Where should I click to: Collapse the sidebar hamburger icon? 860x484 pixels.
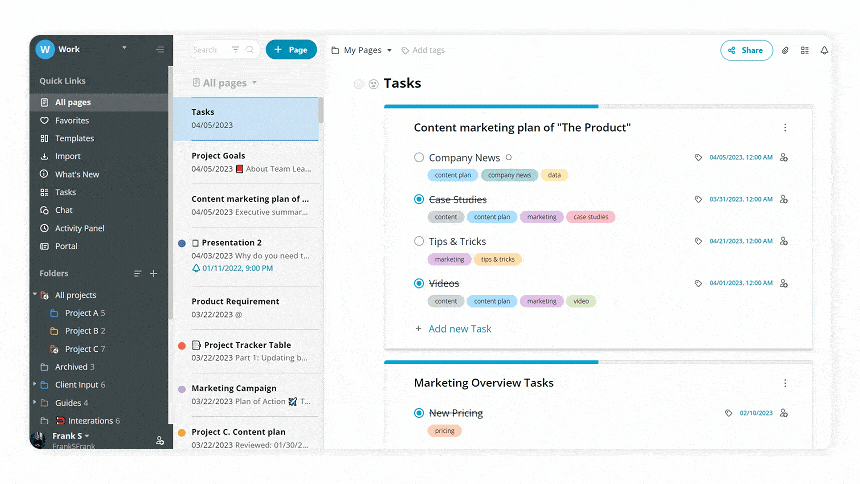(x=160, y=49)
